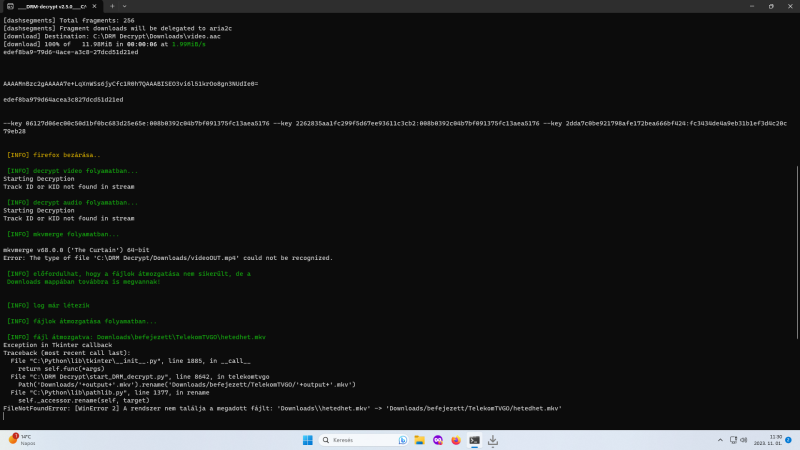This screenshot has height=450, width=800.
Task: Minimize the terminal window
Action: (752, 7)
